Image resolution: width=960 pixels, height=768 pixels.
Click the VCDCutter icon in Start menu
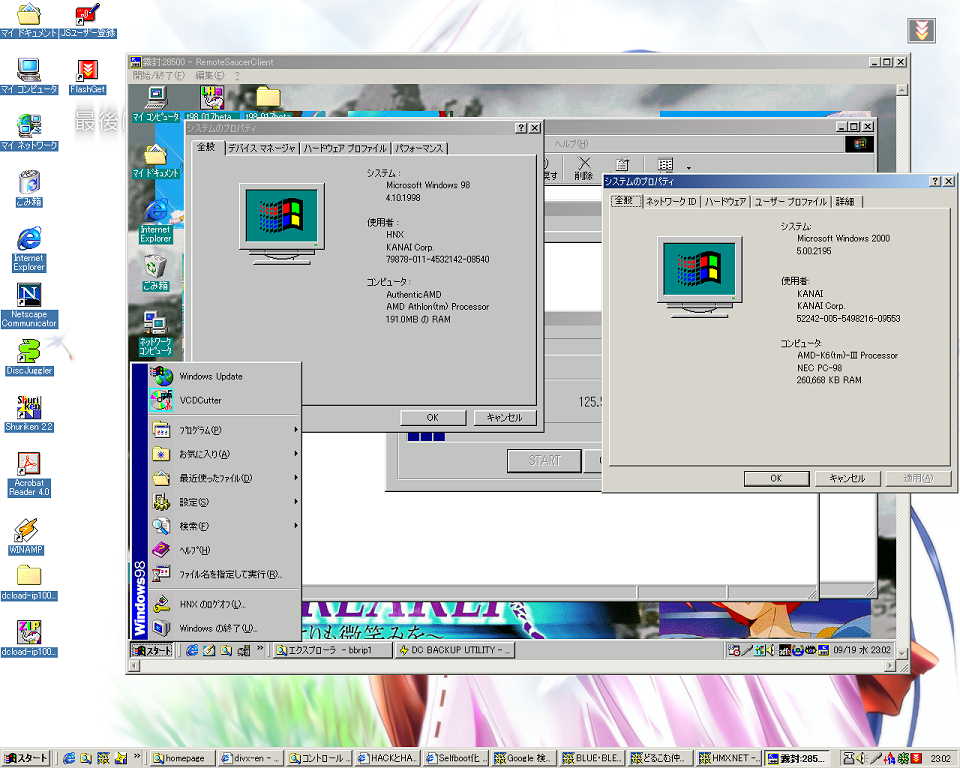point(161,400)
